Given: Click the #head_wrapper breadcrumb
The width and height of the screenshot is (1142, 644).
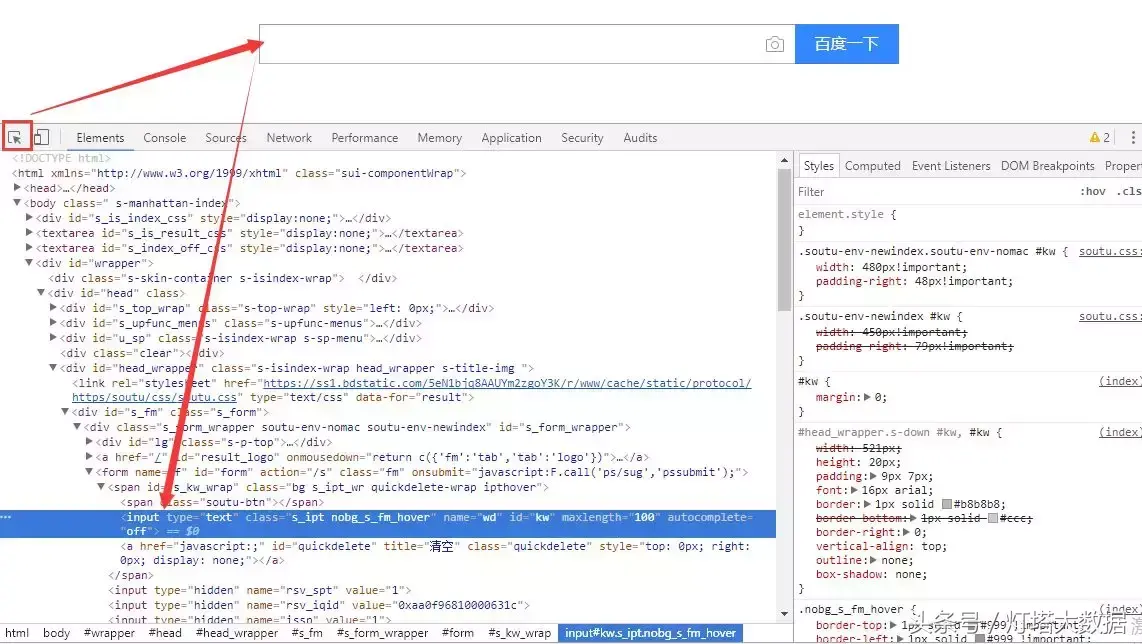Looking at the screenshot, I should 237,633.
